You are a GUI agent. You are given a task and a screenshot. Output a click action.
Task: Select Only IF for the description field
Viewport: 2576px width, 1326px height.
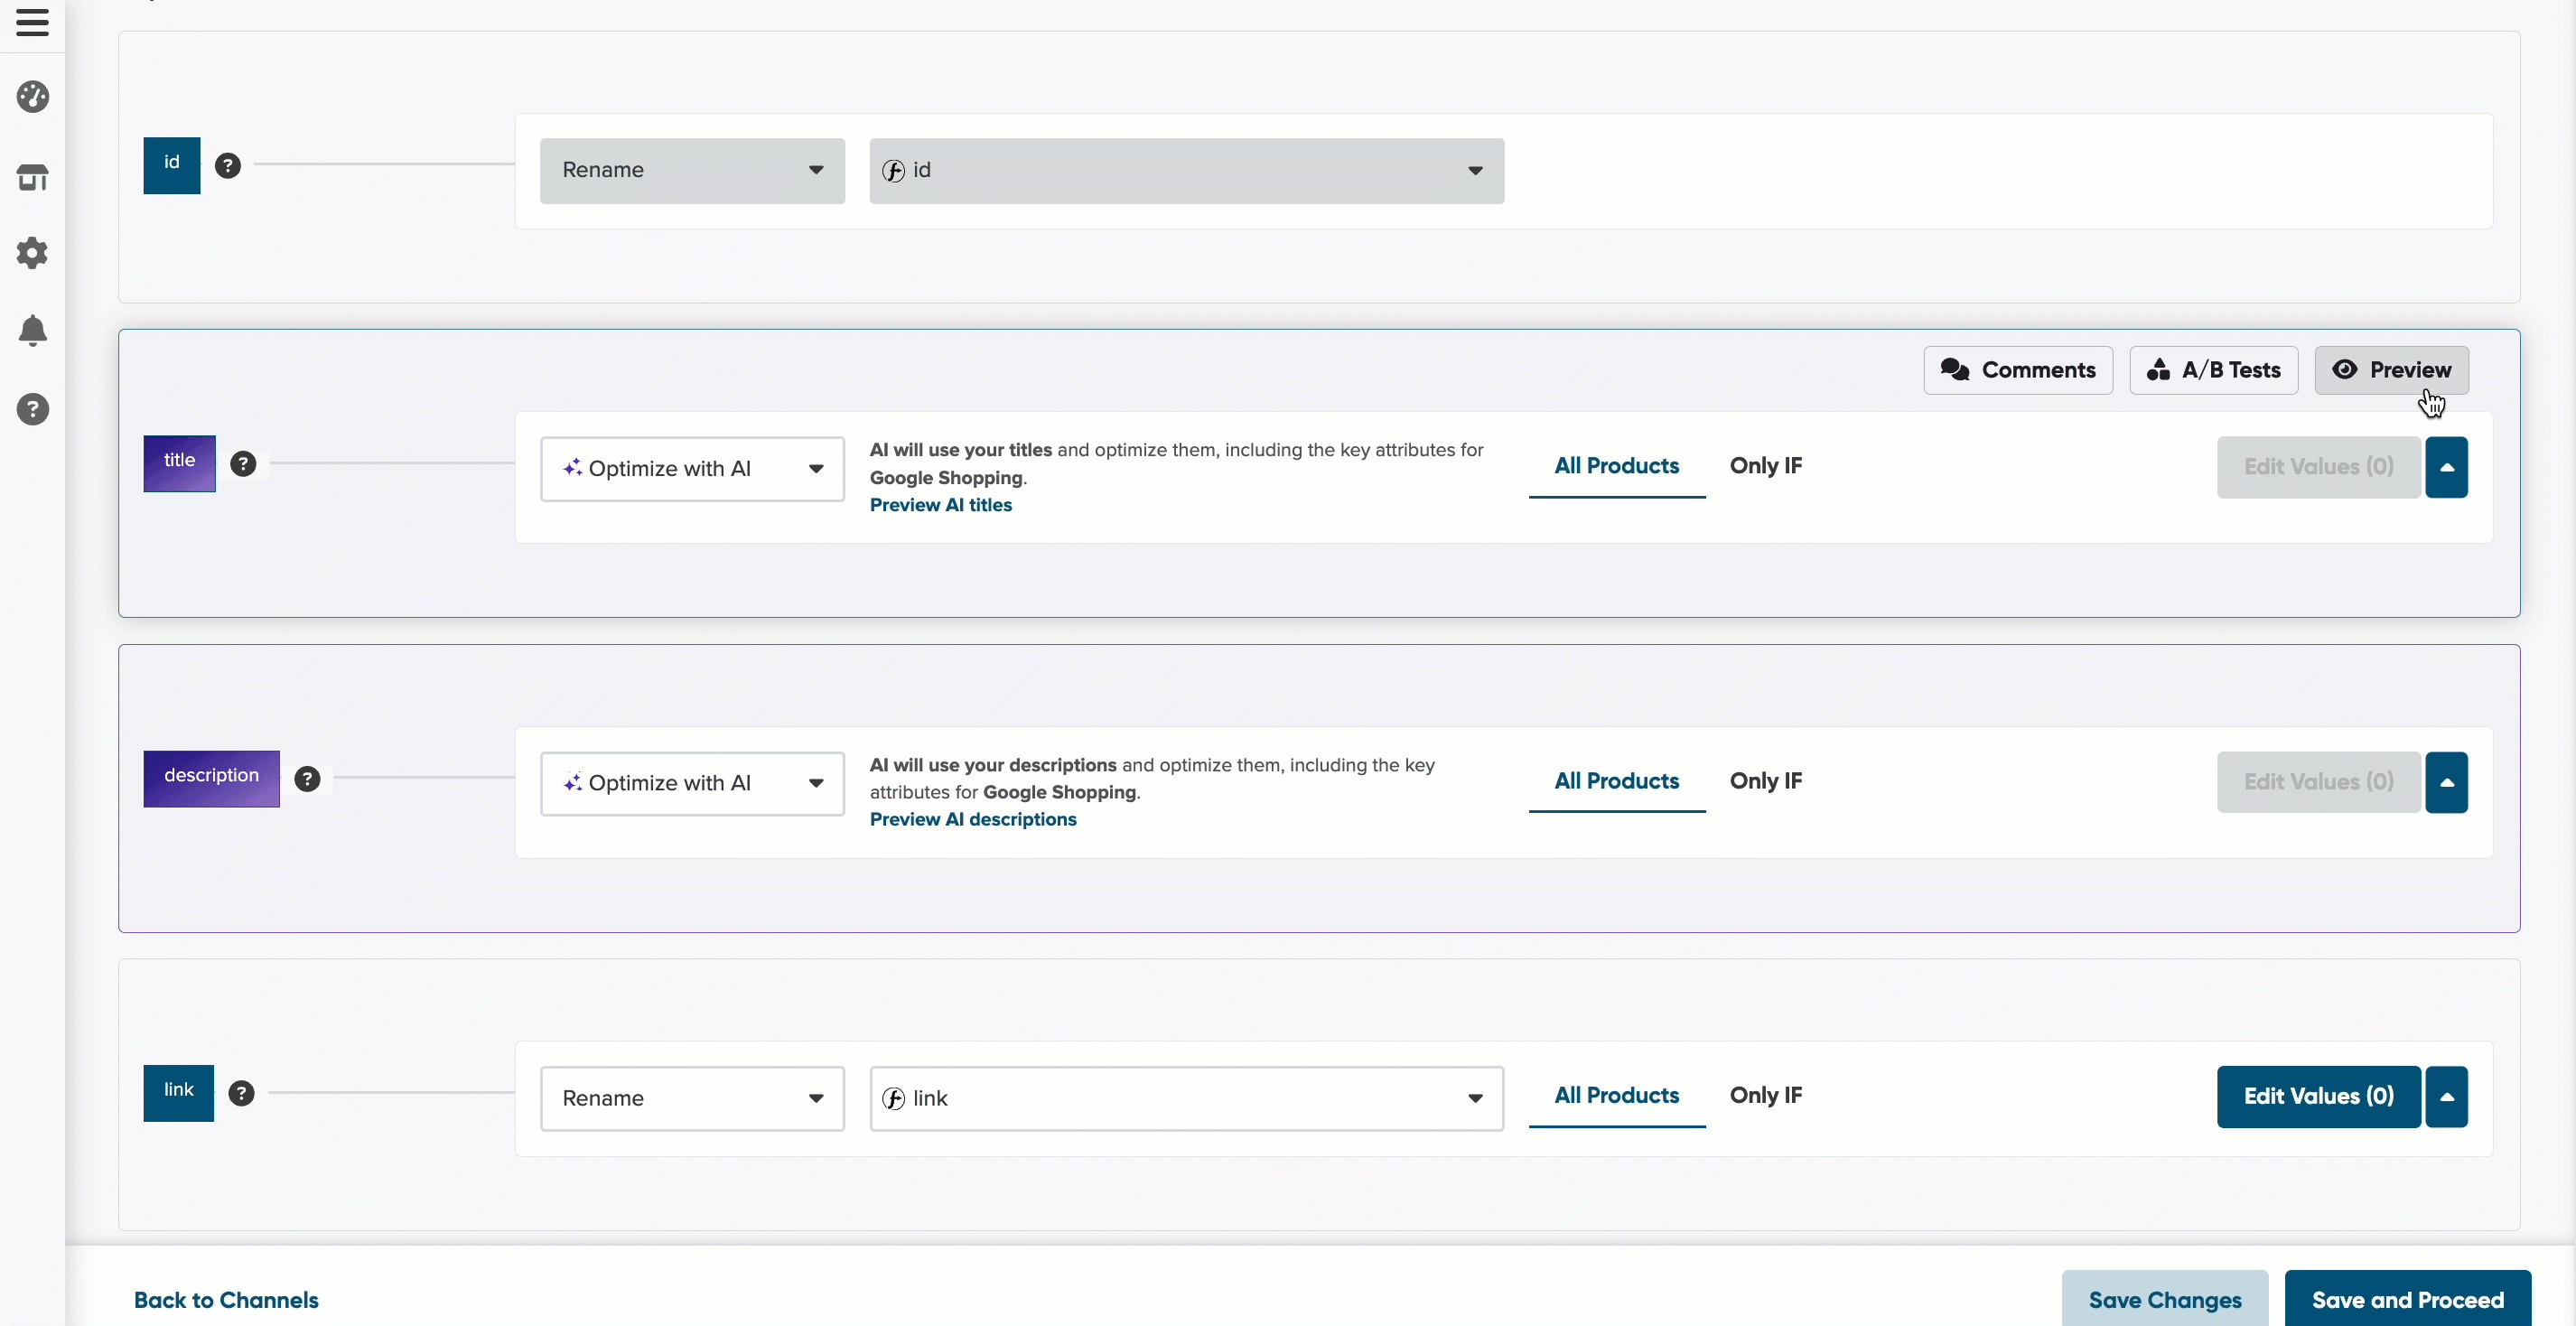1765,781
